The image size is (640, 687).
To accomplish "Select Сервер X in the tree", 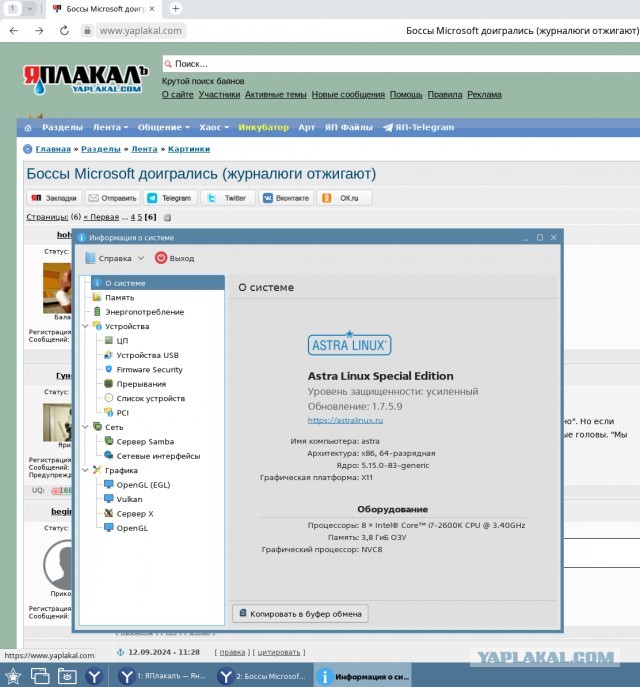I will point(135,514).
